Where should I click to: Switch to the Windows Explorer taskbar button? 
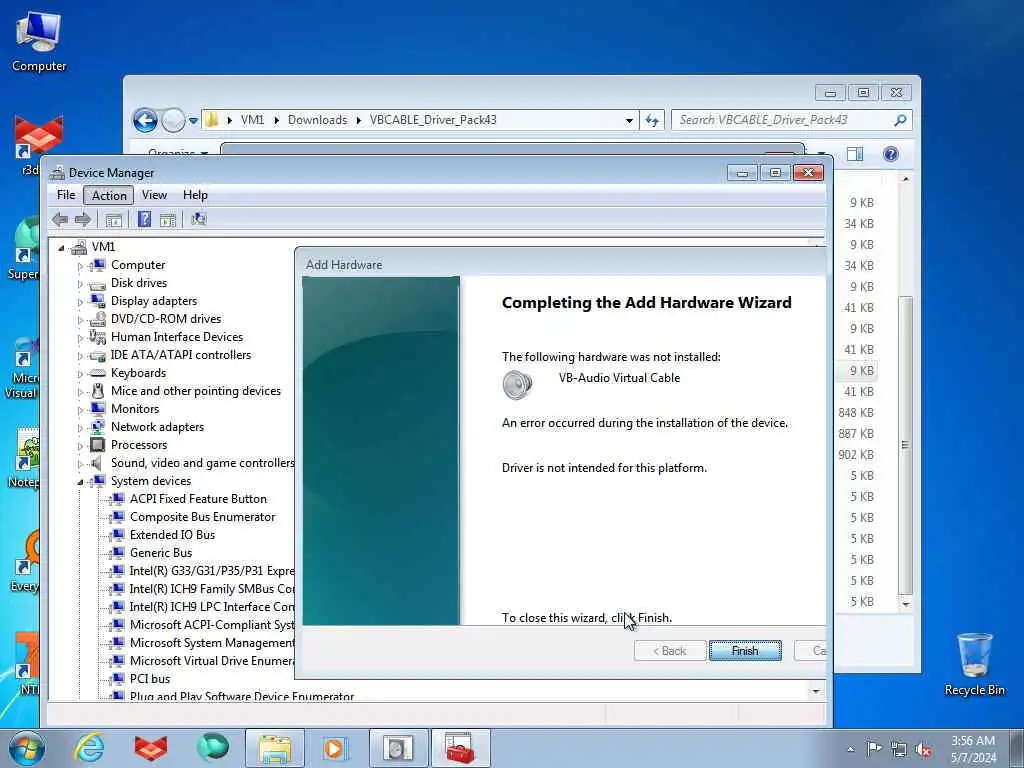coord(275,748)
